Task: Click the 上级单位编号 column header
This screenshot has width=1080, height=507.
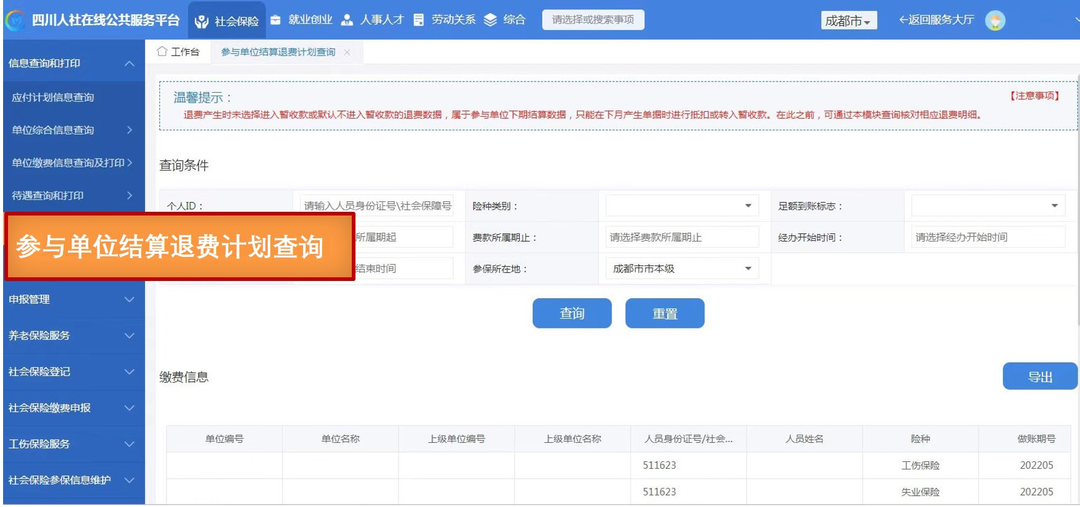Action: tap(456, 439)
